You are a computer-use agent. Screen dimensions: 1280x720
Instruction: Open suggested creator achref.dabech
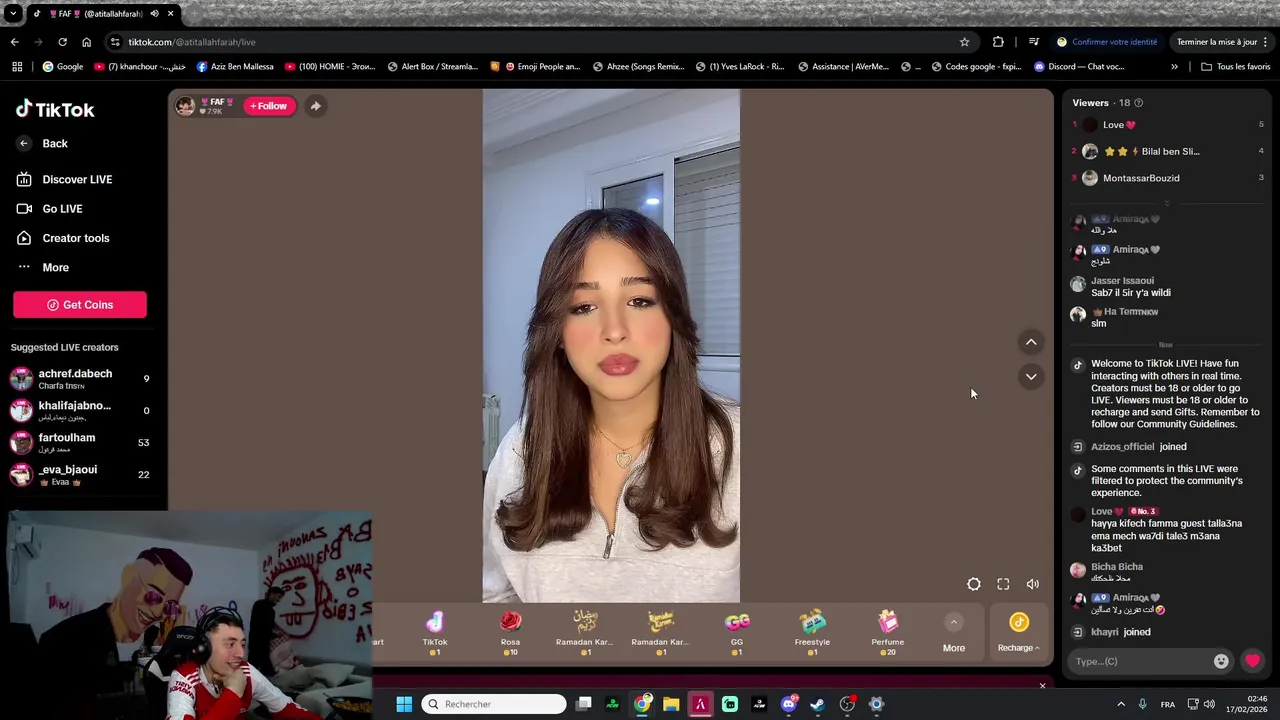(x=80, y=379)
